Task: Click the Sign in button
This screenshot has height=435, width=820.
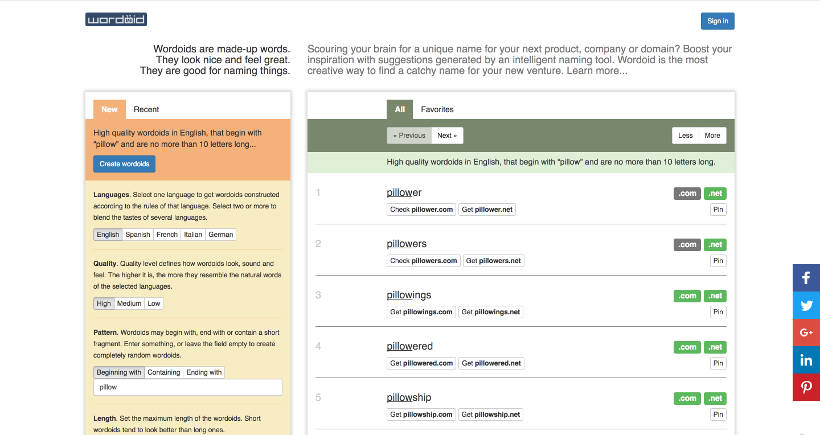Action: click(717, 21)
